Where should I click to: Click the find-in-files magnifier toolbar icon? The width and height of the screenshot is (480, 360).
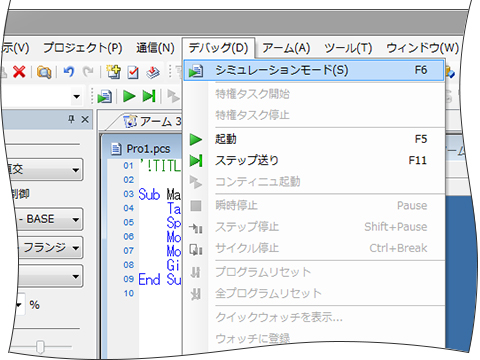point(44,72)
